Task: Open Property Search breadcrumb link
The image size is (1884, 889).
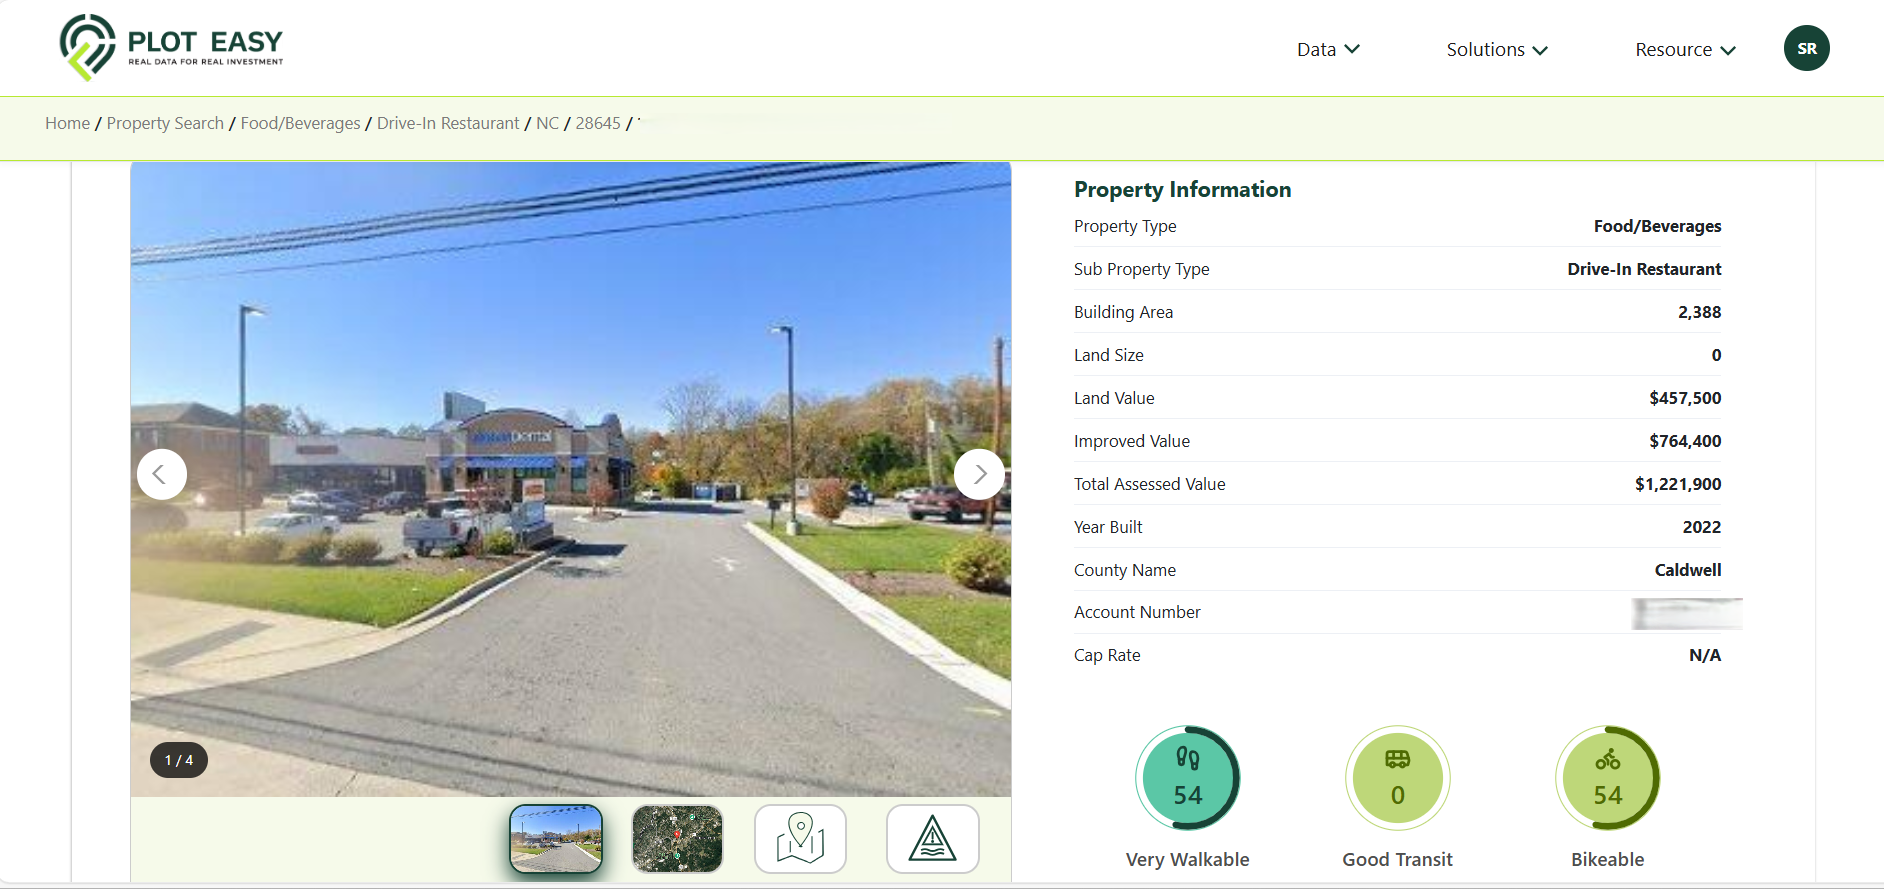Action: pos(165,123)
